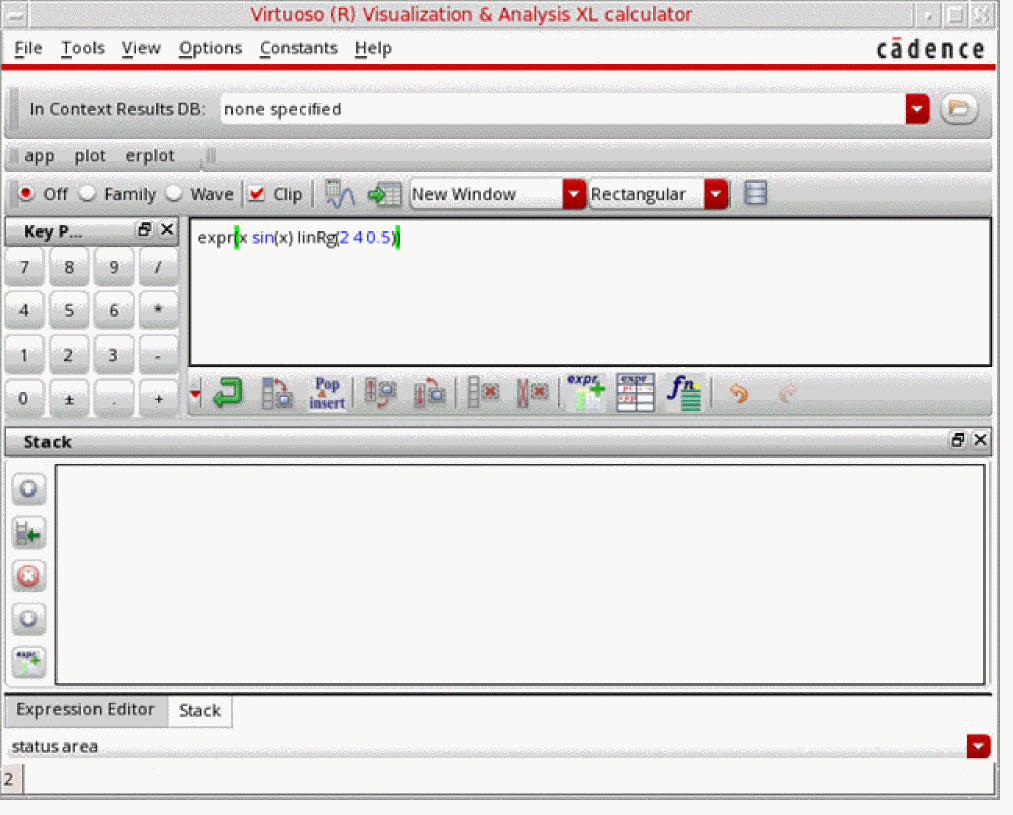Undock the Key Pad panel
The height and width of the screenshot is (815, 1013).
pyautogui.click(x=144, y=229)
